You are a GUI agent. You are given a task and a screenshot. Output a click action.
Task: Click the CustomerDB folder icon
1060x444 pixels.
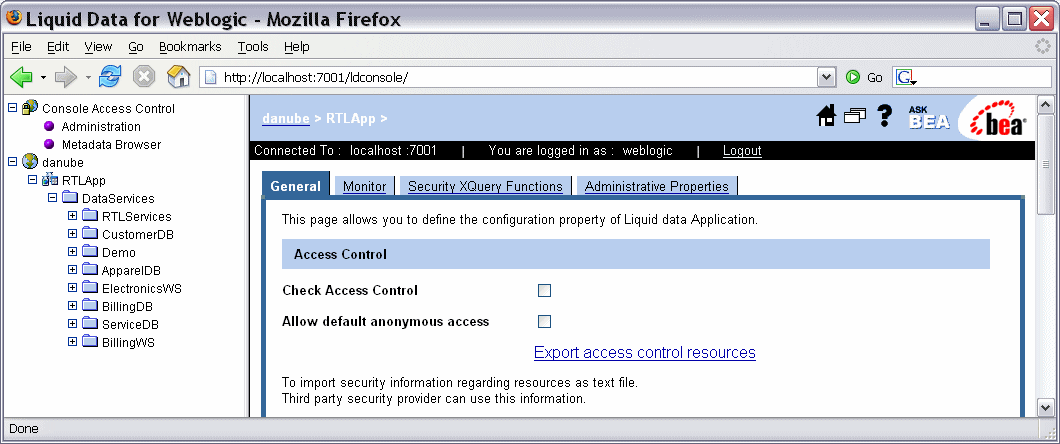pyautogui.click(x=91, y=234)
